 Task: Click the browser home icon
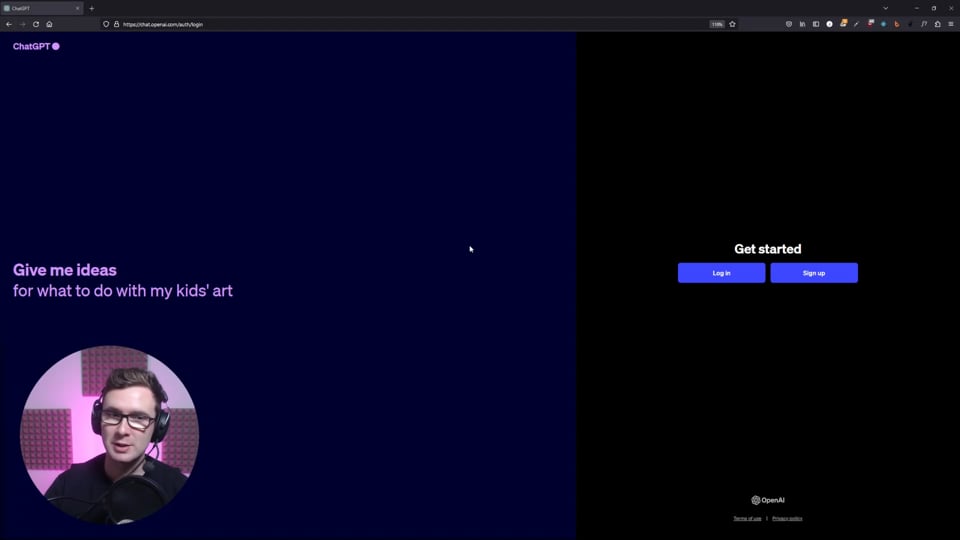point(49,24)
